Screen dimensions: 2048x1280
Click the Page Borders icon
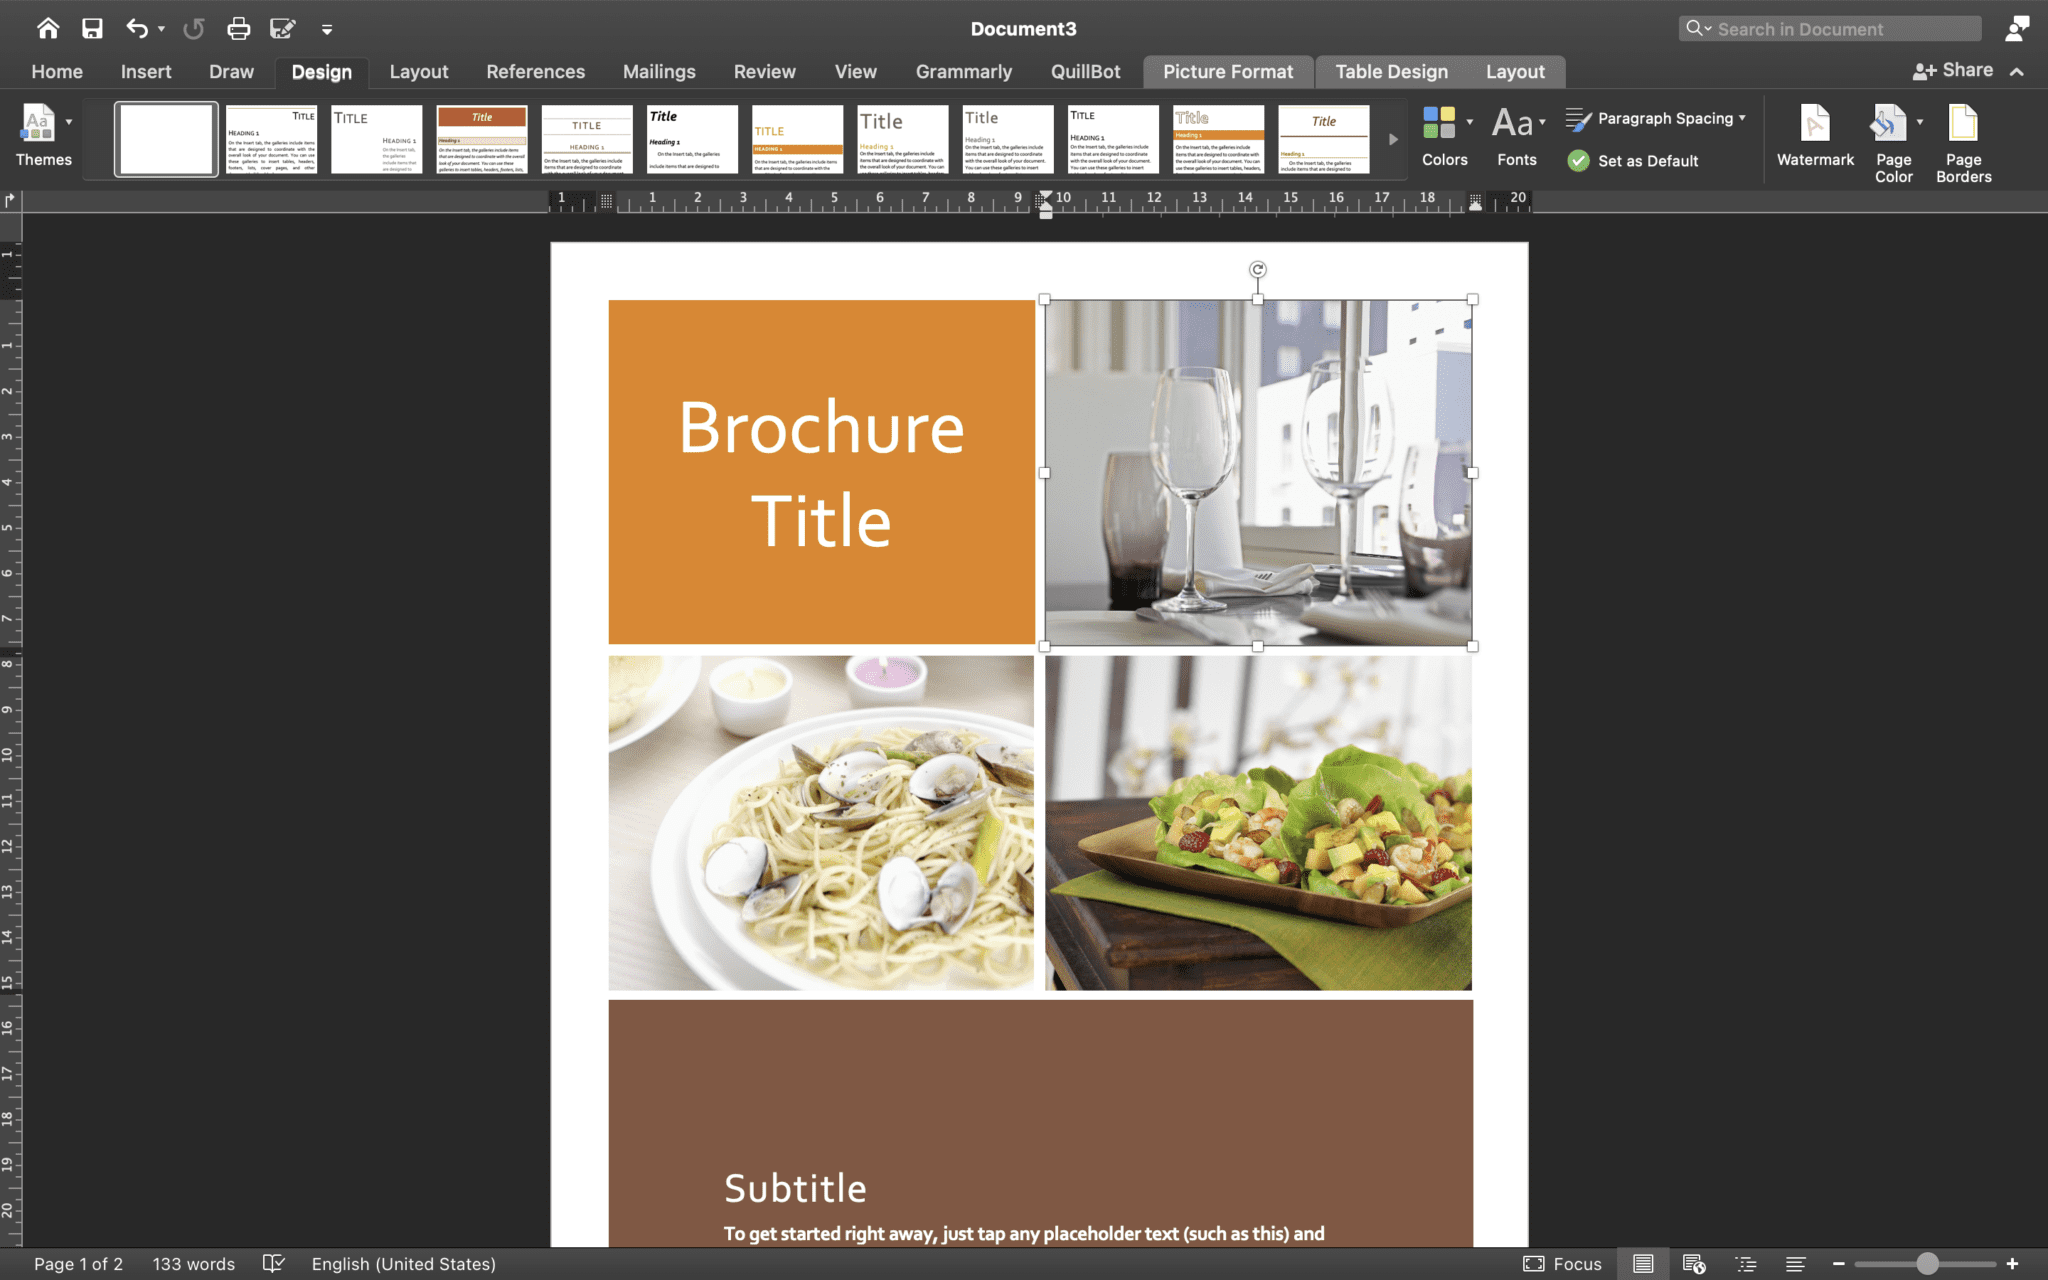1961,137
